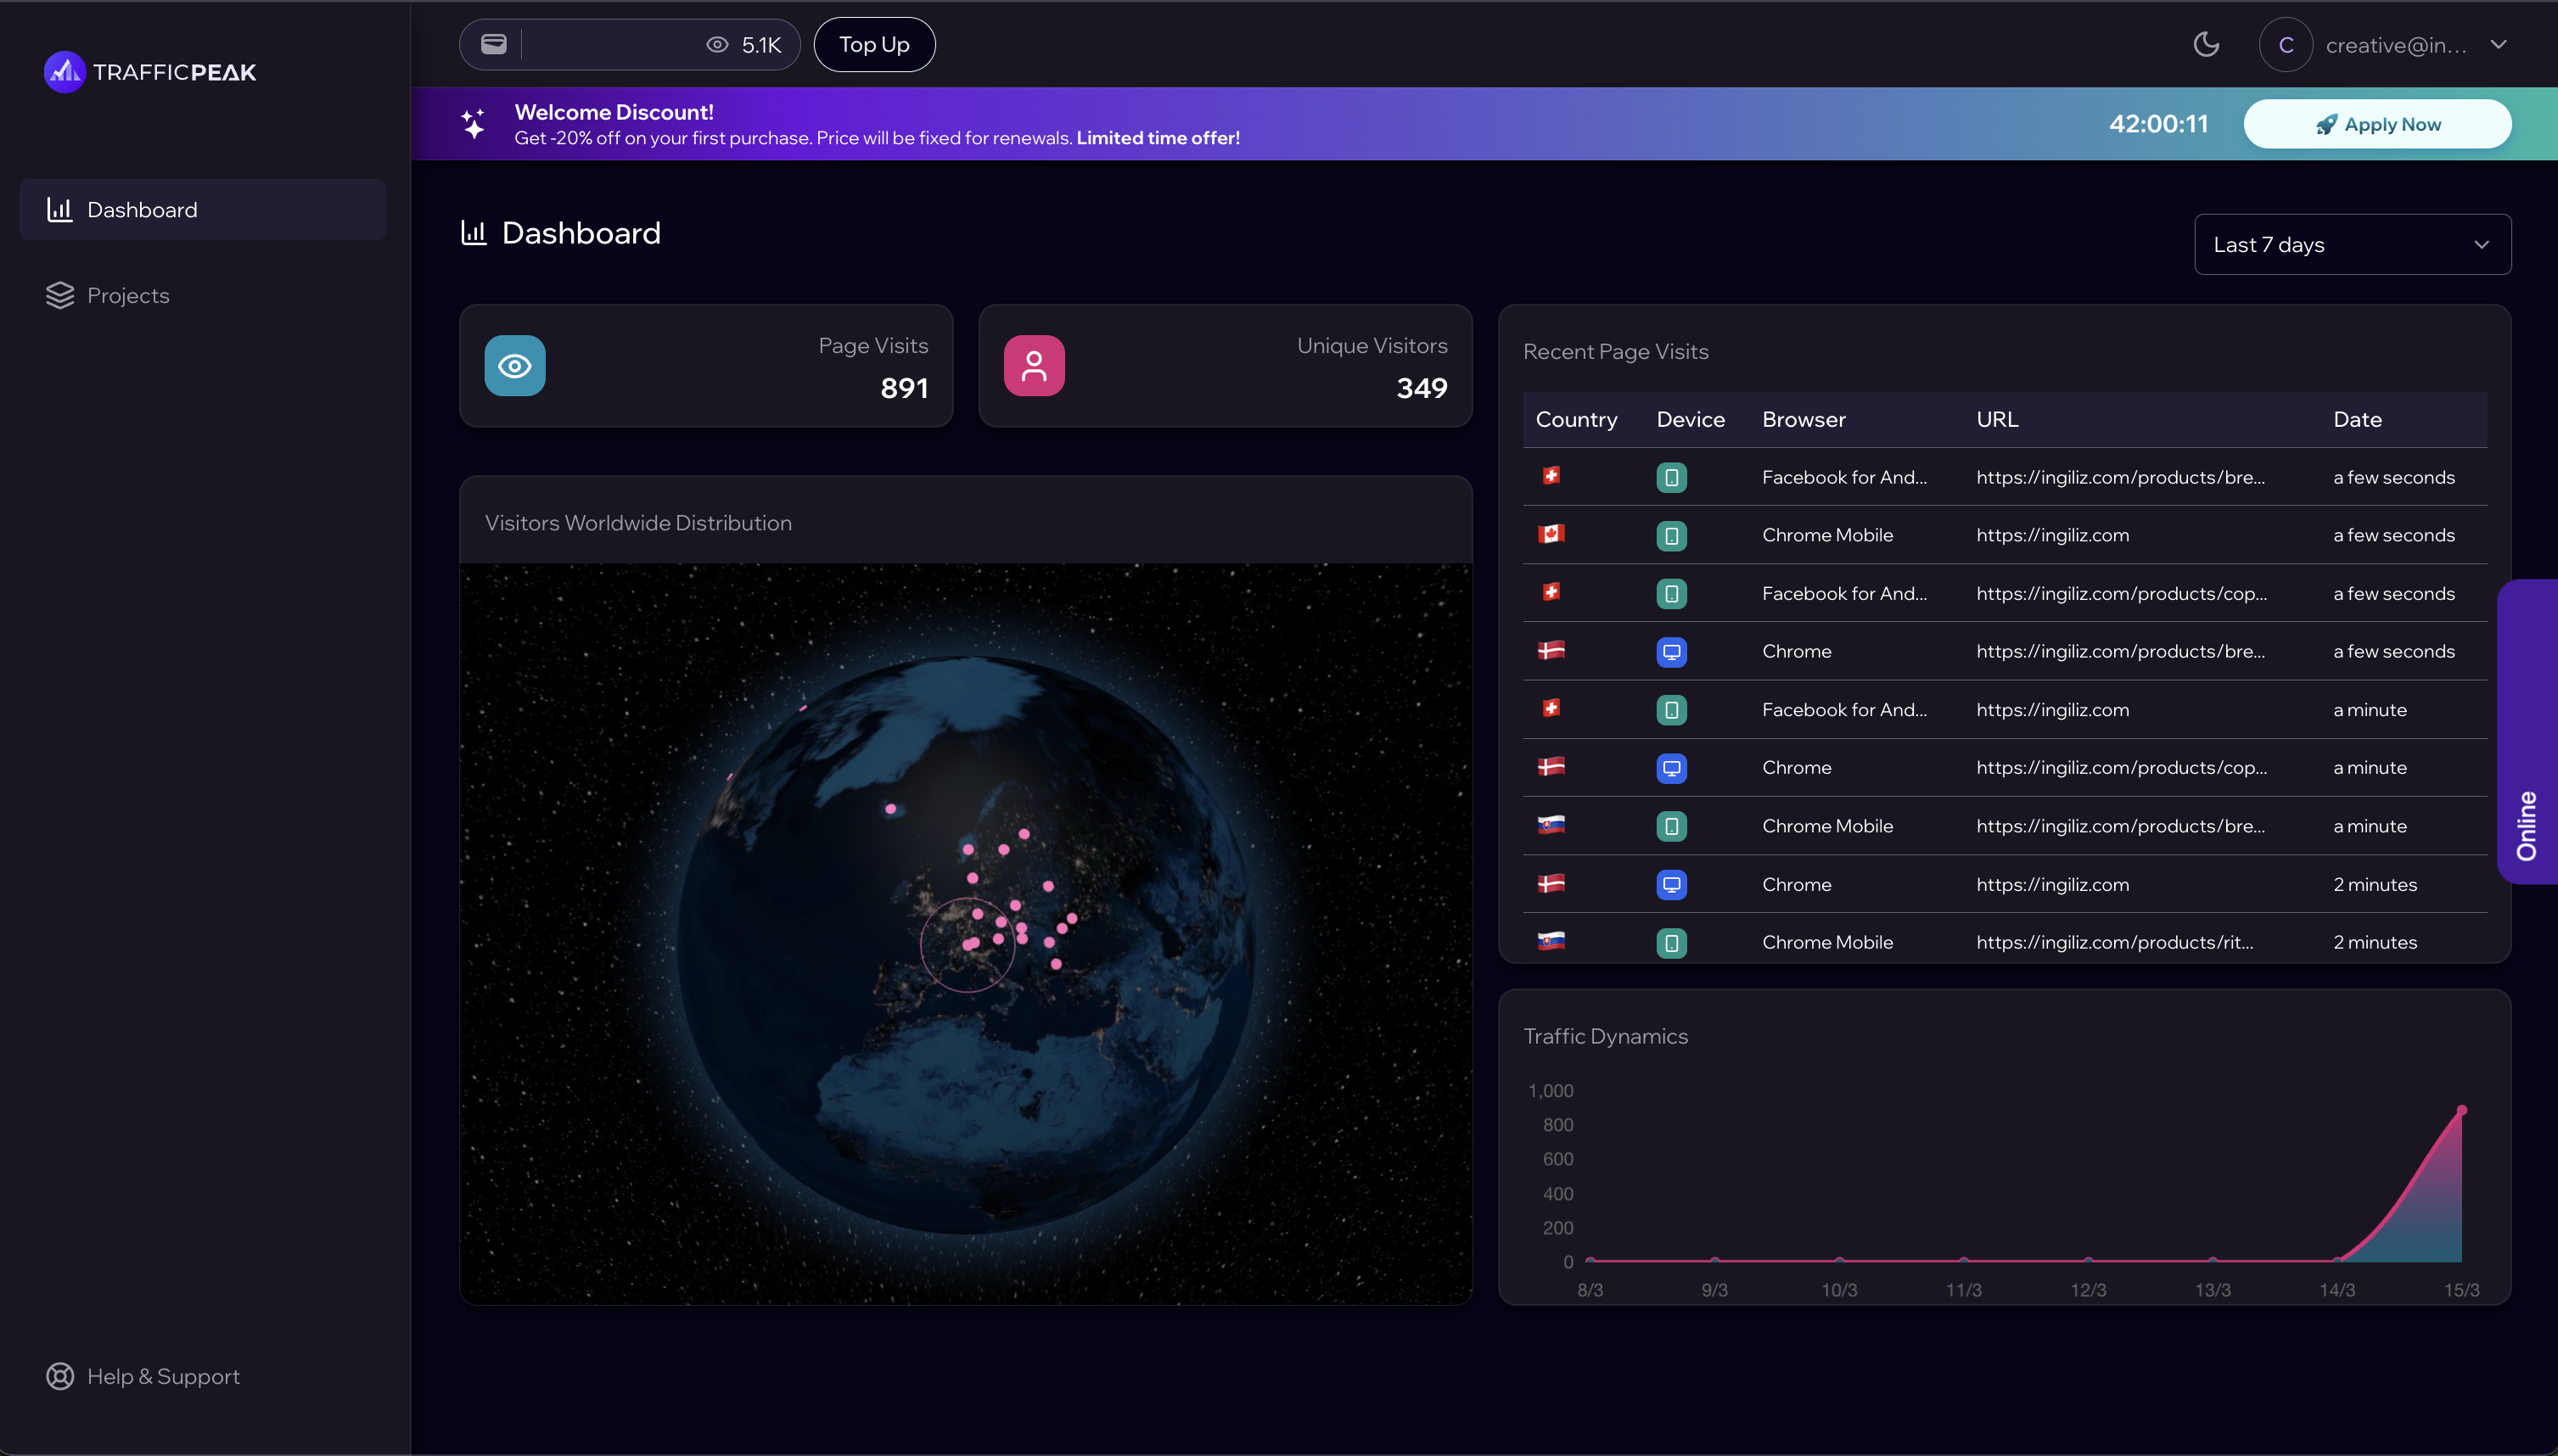This screenshot has width=2558, height=1456.
Task: Click the TrafficPeak logo icon
Action: (x=64, y=72)
